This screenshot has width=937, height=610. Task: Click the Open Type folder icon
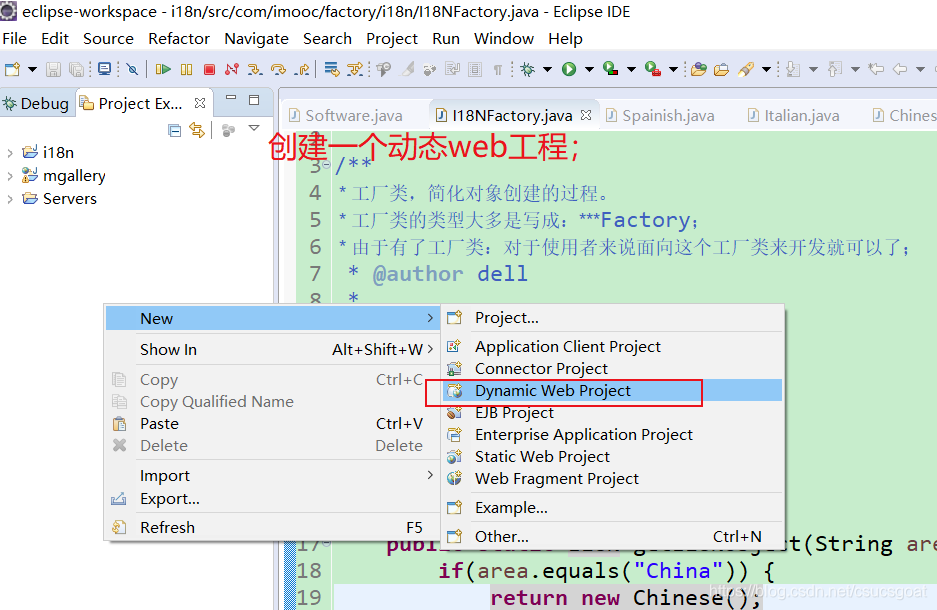tap(699, 69)
